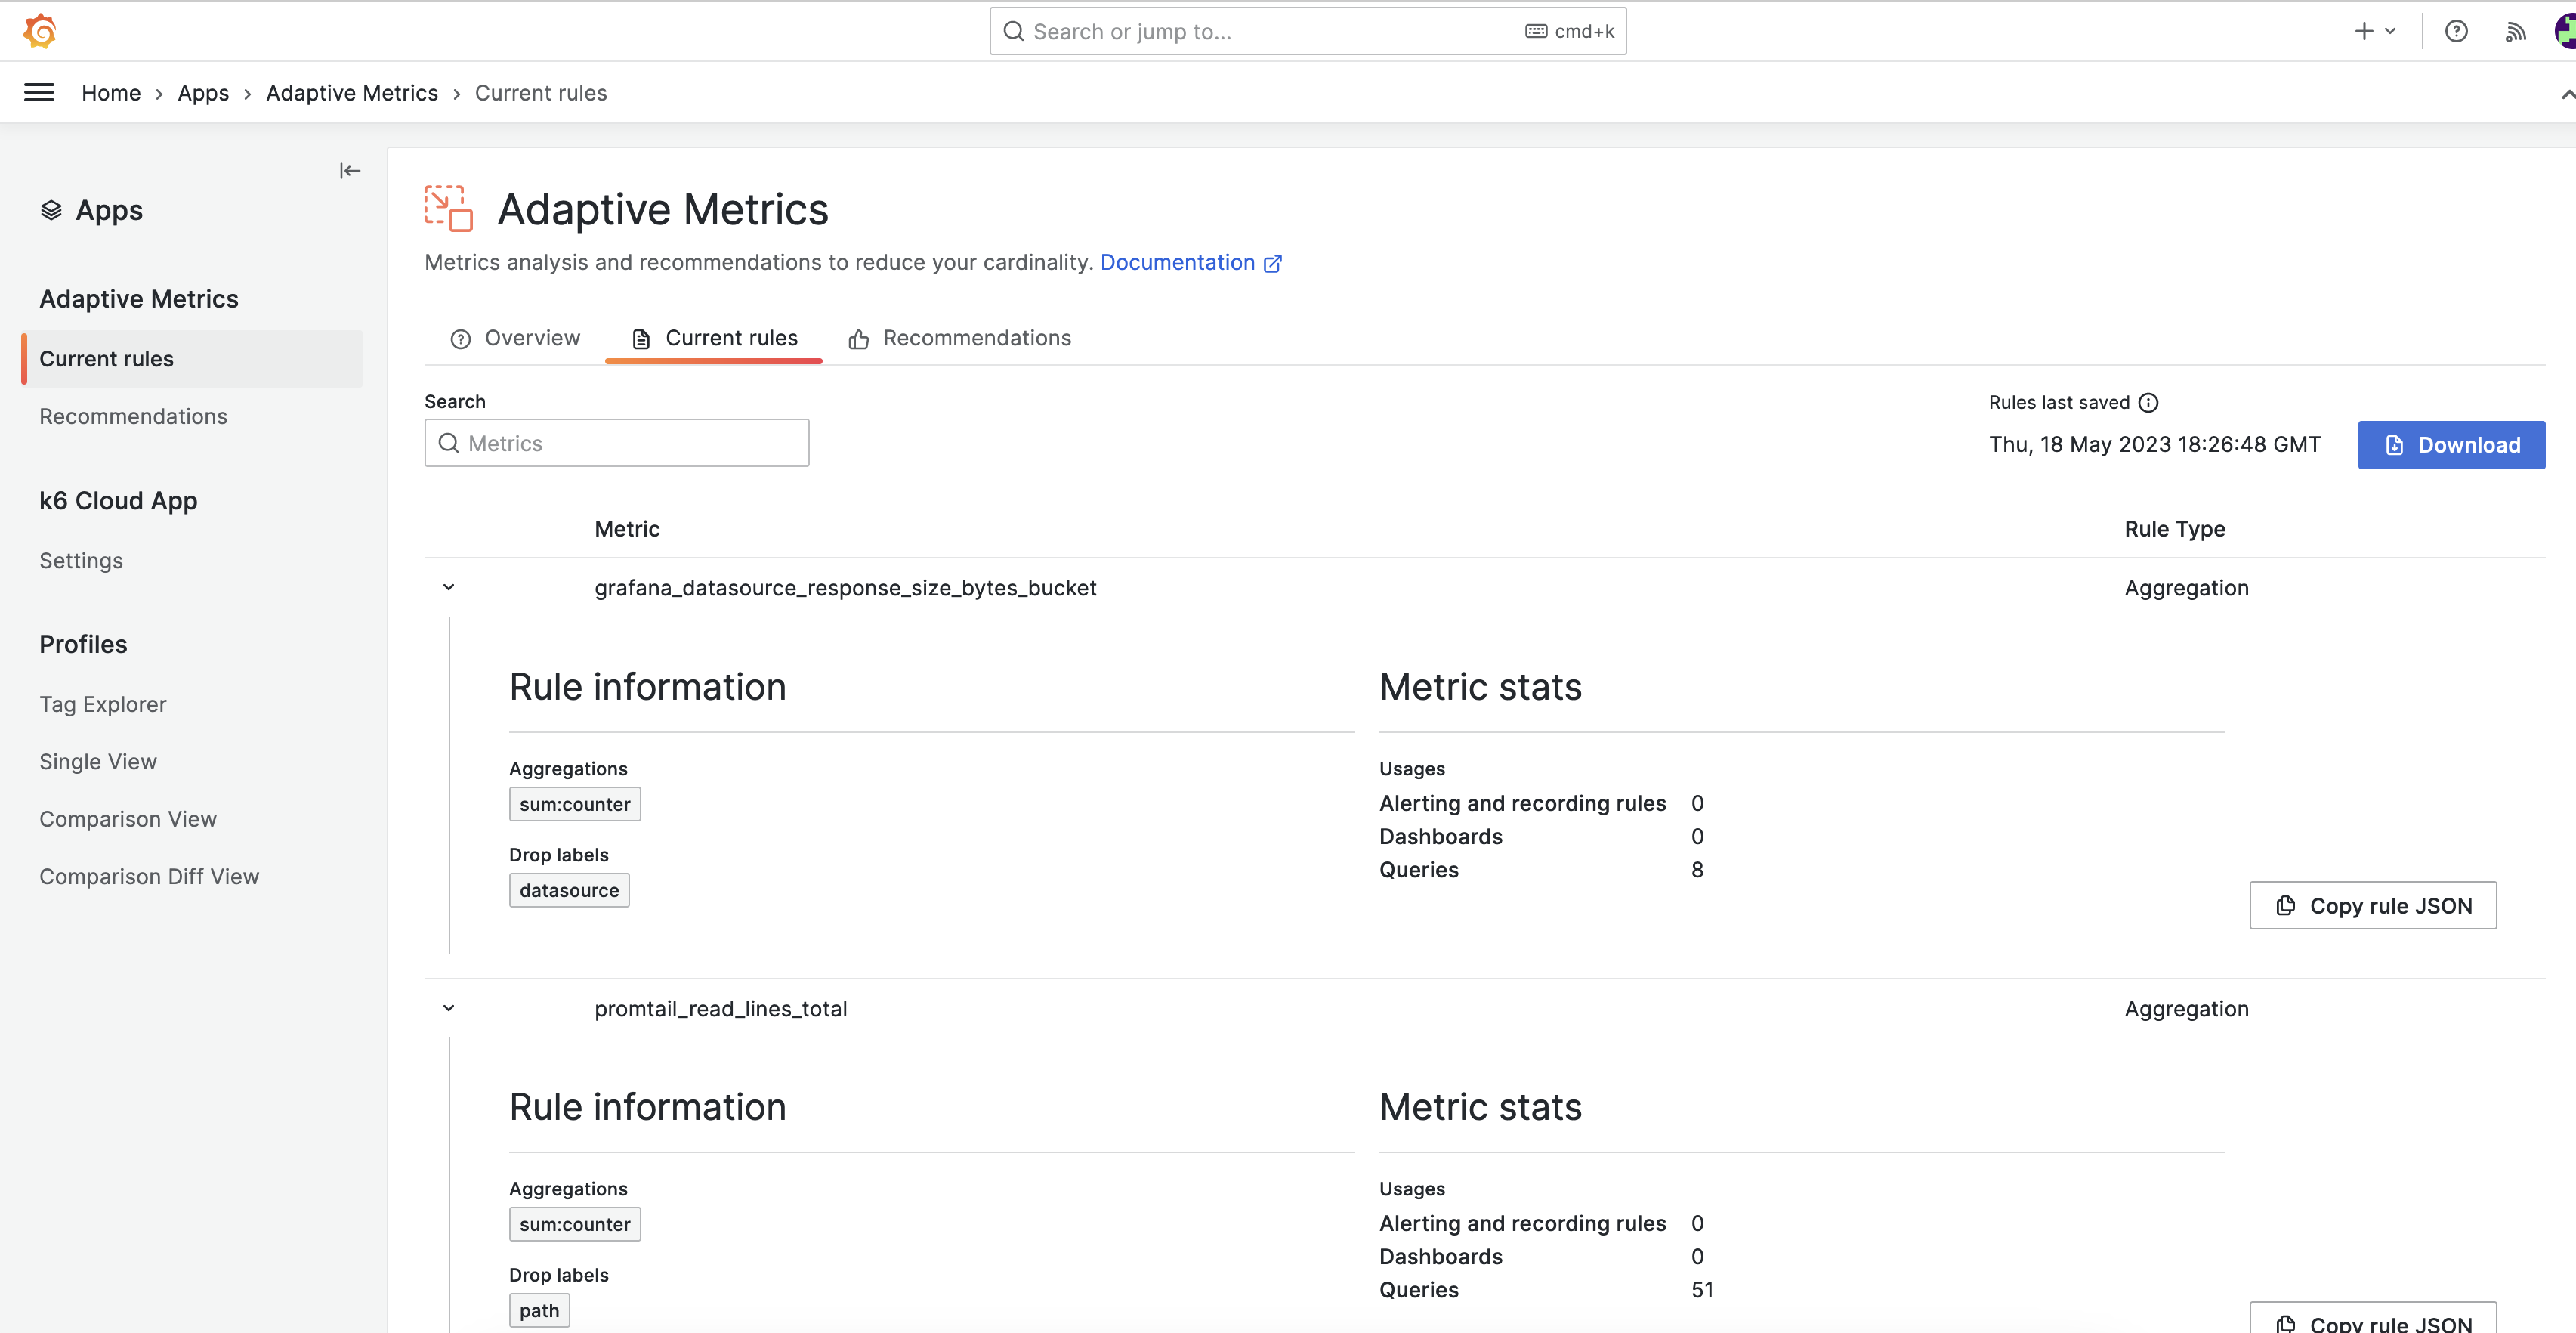This screenshot has width=2576, height=1333.
Task: Collapse the sidebar with dock arrow icon
Action: pos(349,171)
